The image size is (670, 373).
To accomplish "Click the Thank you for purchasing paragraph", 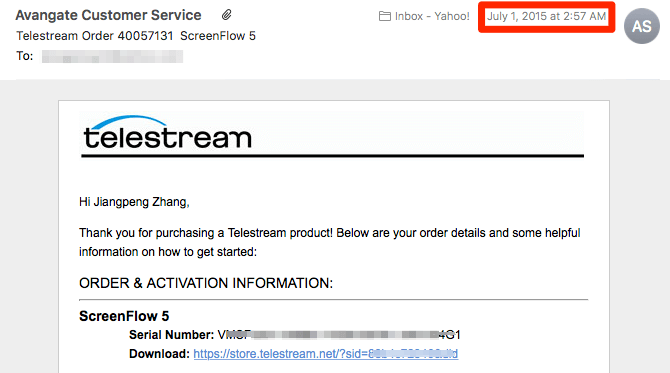I will pyautogui.click(x=329, y=242).
